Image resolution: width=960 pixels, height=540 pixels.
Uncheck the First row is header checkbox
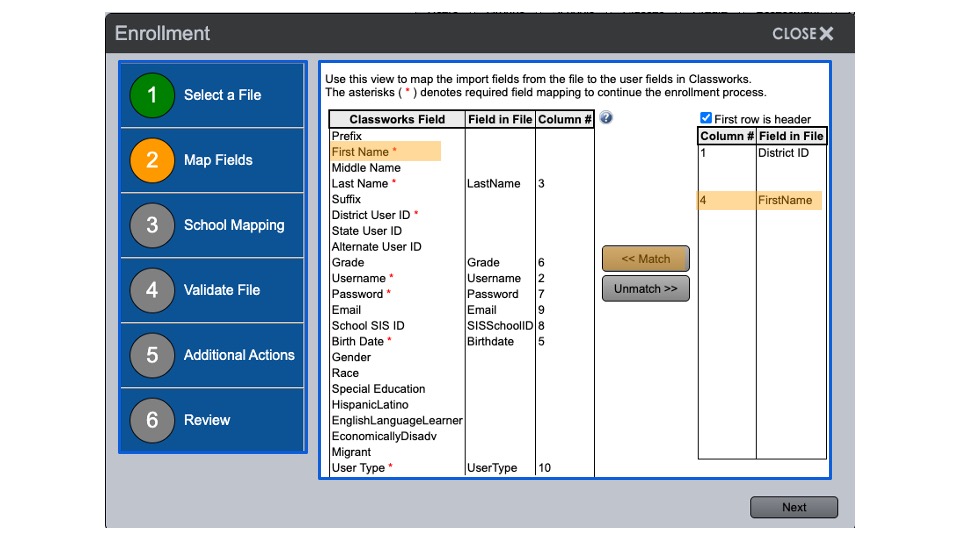click(706, 118)
